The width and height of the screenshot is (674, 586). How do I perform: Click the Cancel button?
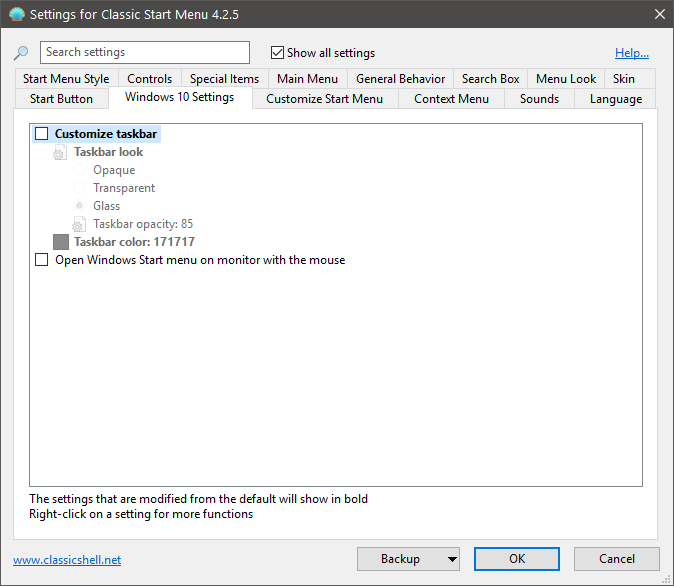[x=616, y=559]
